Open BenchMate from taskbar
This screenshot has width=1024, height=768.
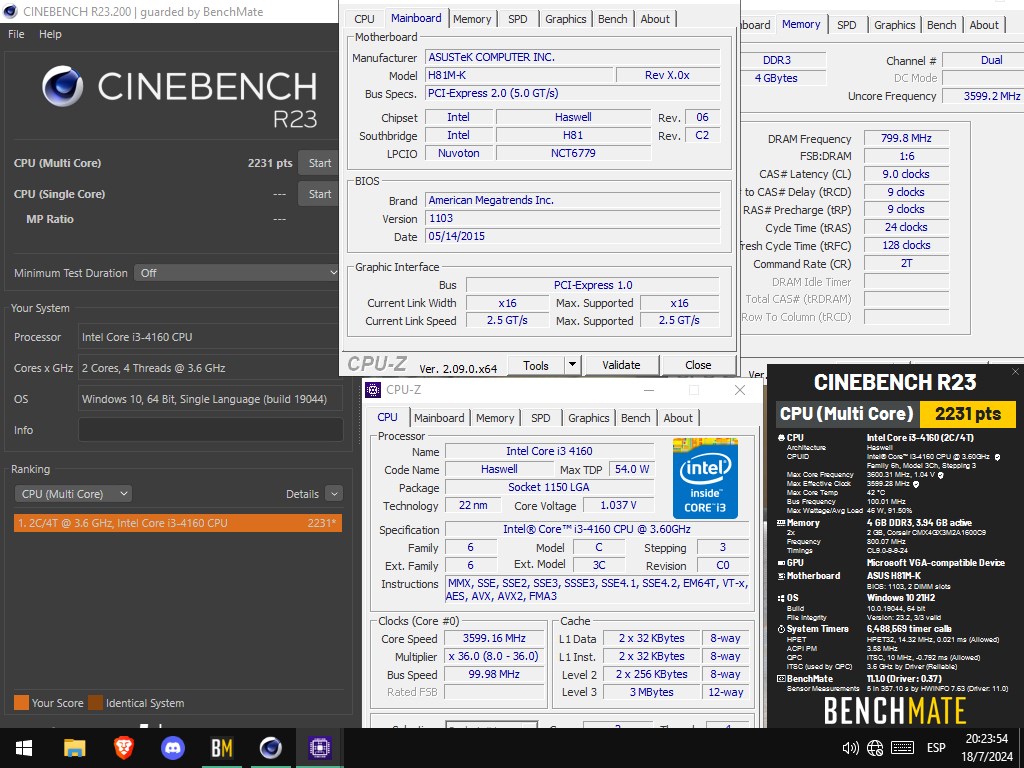(x=221, y=748)
